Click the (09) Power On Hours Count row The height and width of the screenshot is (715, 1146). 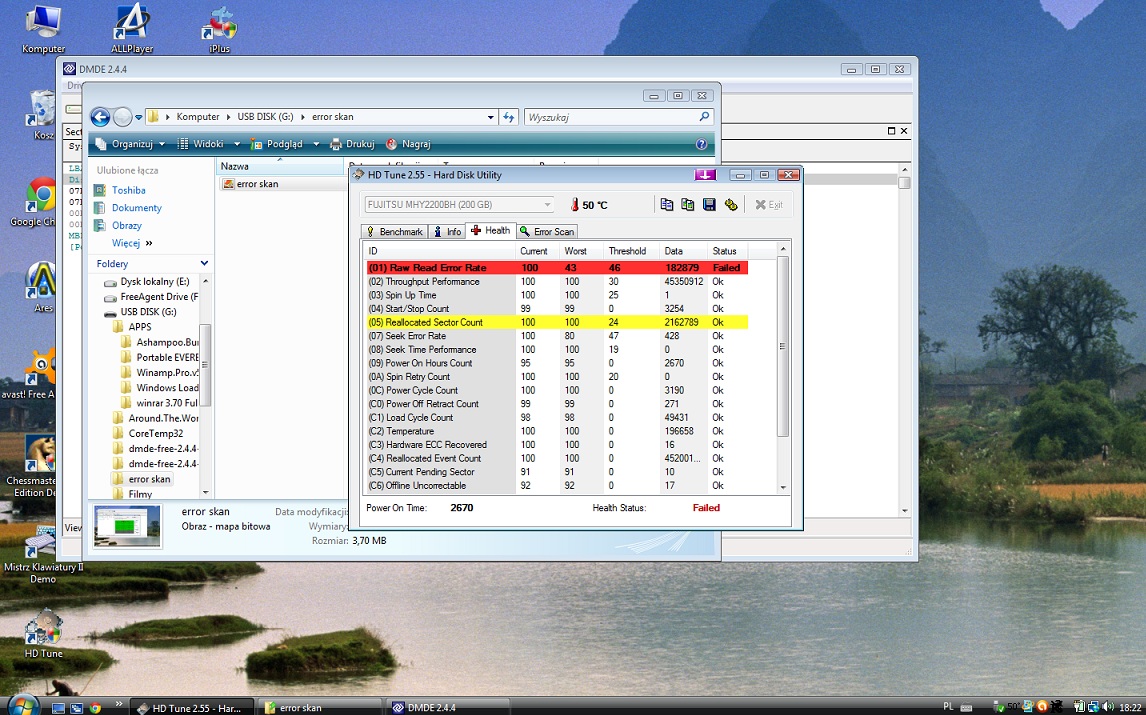tap(557, 363)
